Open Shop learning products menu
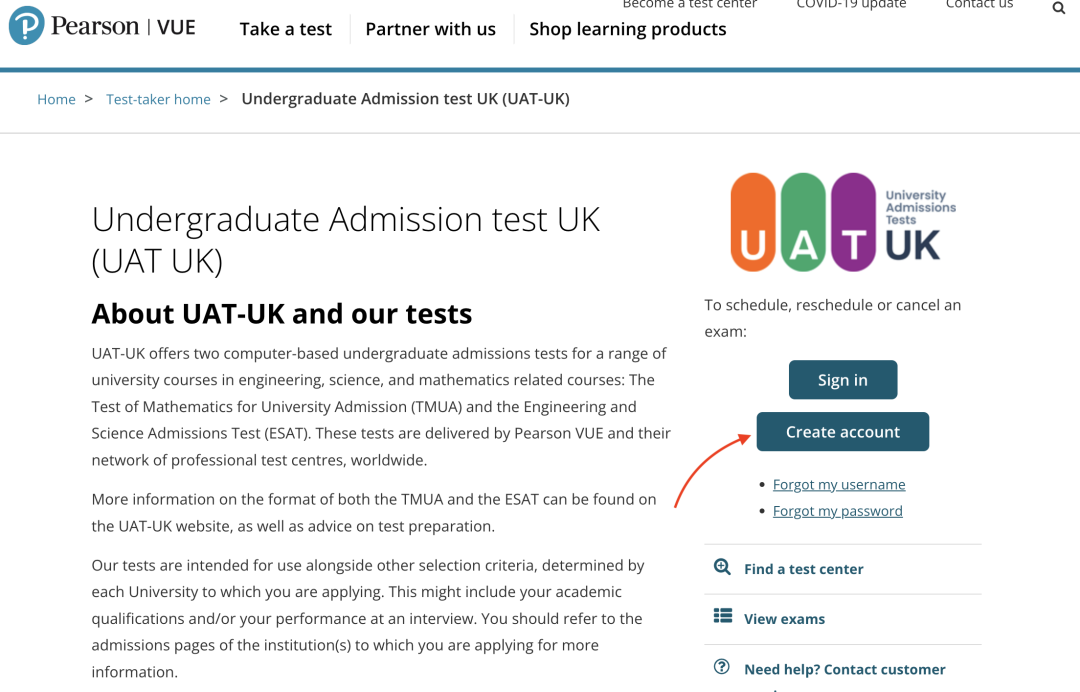This screenshot has height=692, width=1080. click(627, 29)
